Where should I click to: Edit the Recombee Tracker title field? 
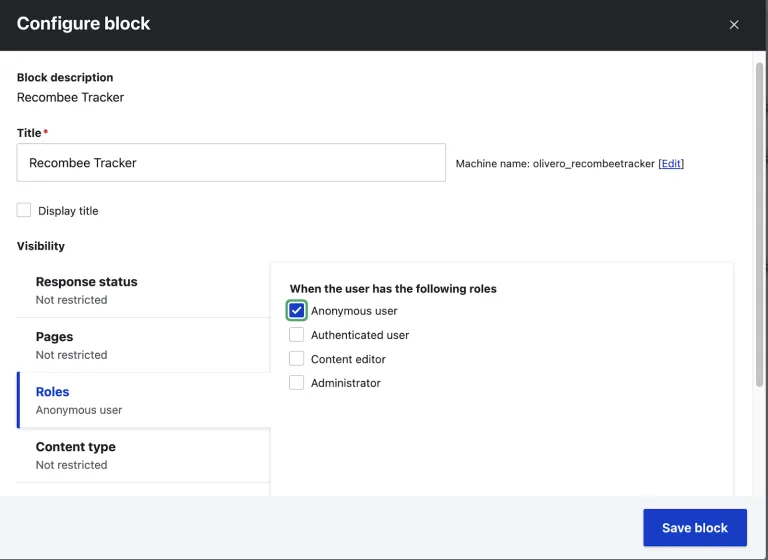point(231,163)
